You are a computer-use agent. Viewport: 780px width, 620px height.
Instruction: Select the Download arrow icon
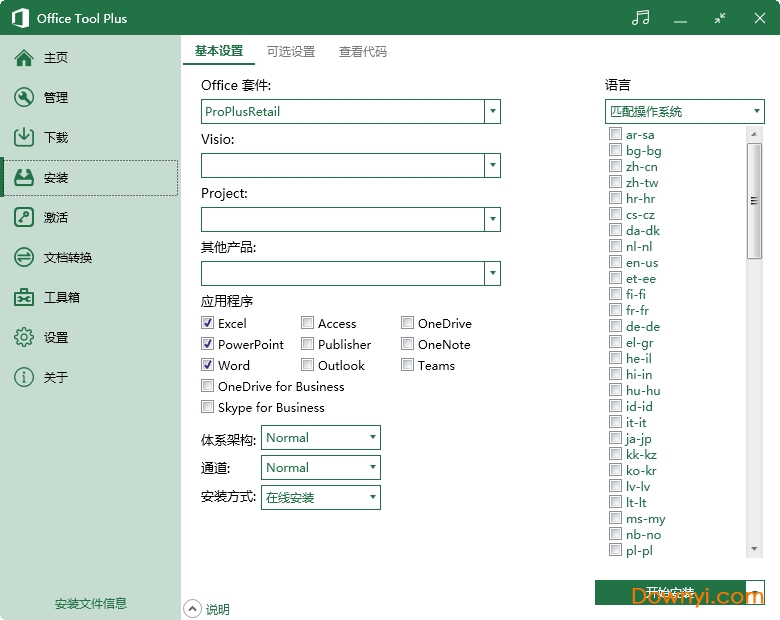click(24, 138)
